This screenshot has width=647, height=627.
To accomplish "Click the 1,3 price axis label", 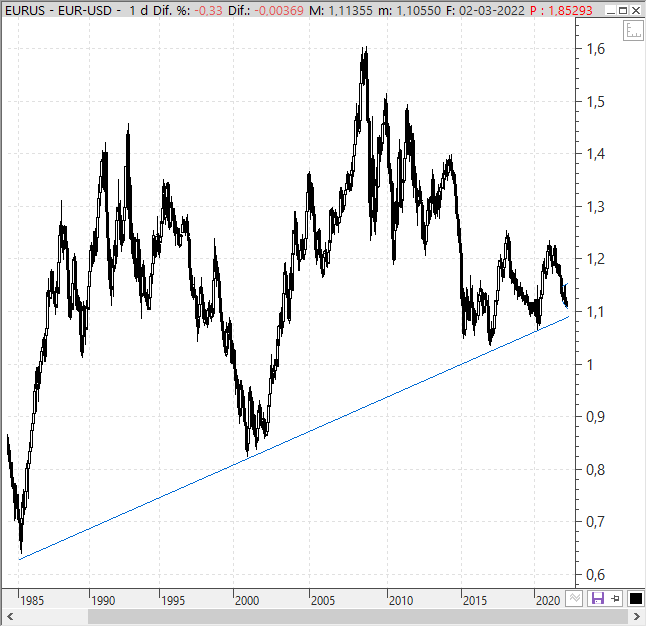I will (x=596, y=207).
